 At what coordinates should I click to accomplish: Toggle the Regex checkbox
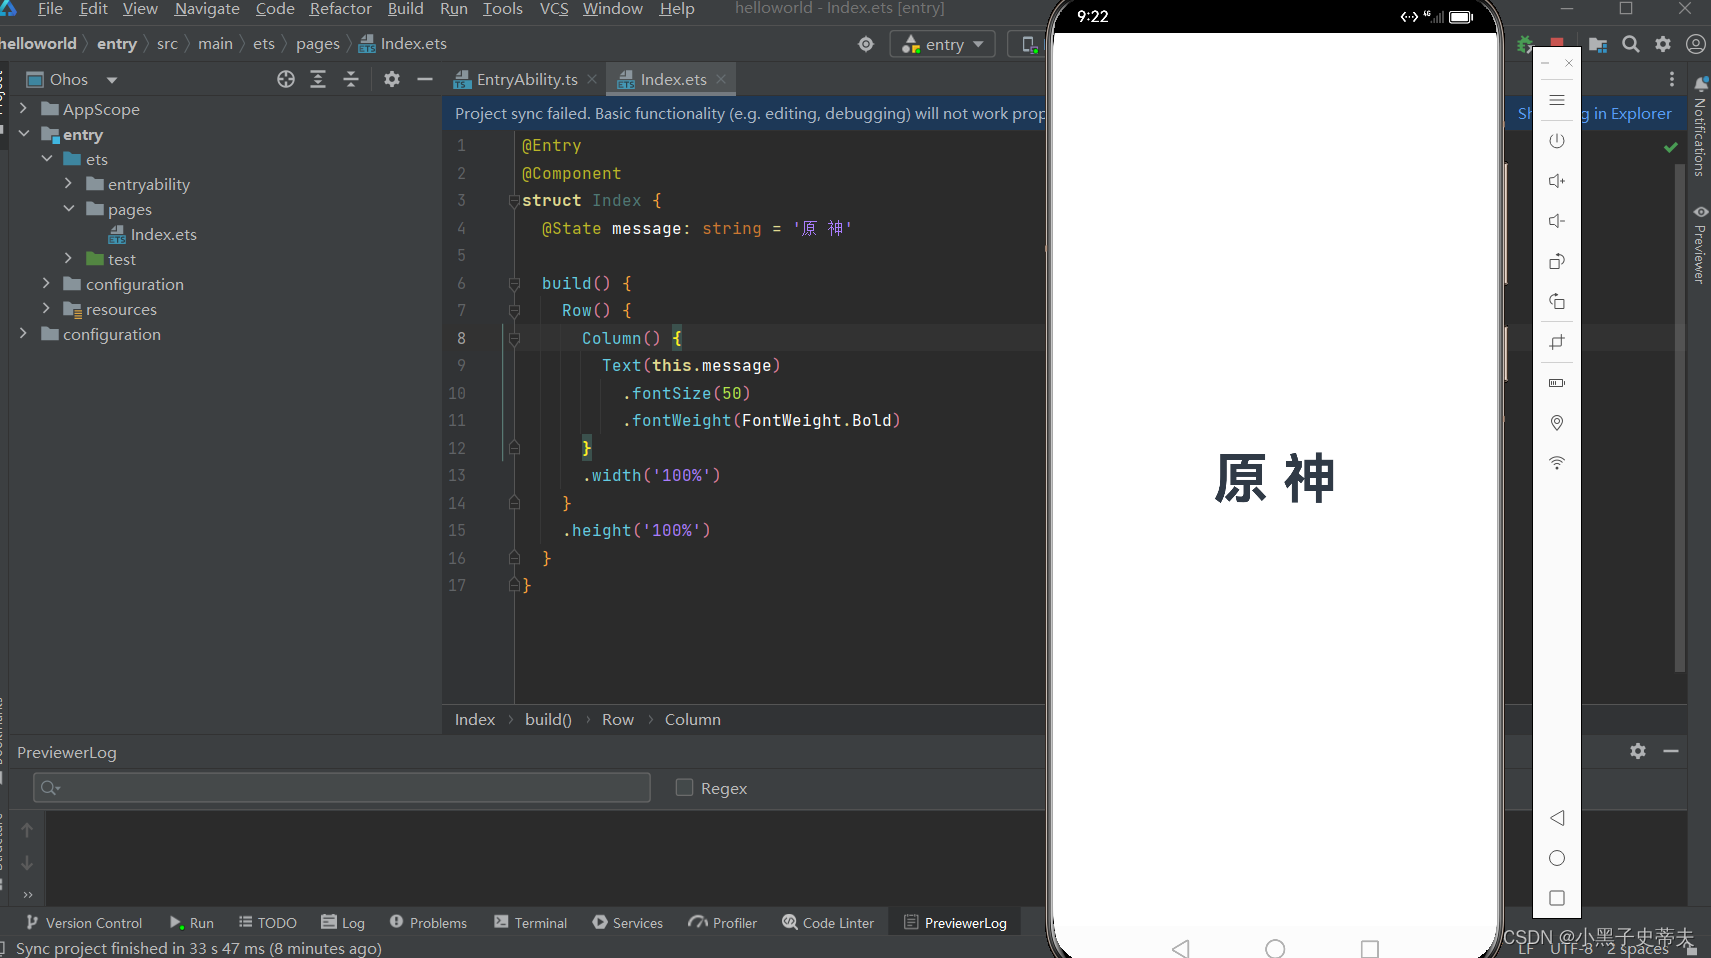(x=684, y=787)
